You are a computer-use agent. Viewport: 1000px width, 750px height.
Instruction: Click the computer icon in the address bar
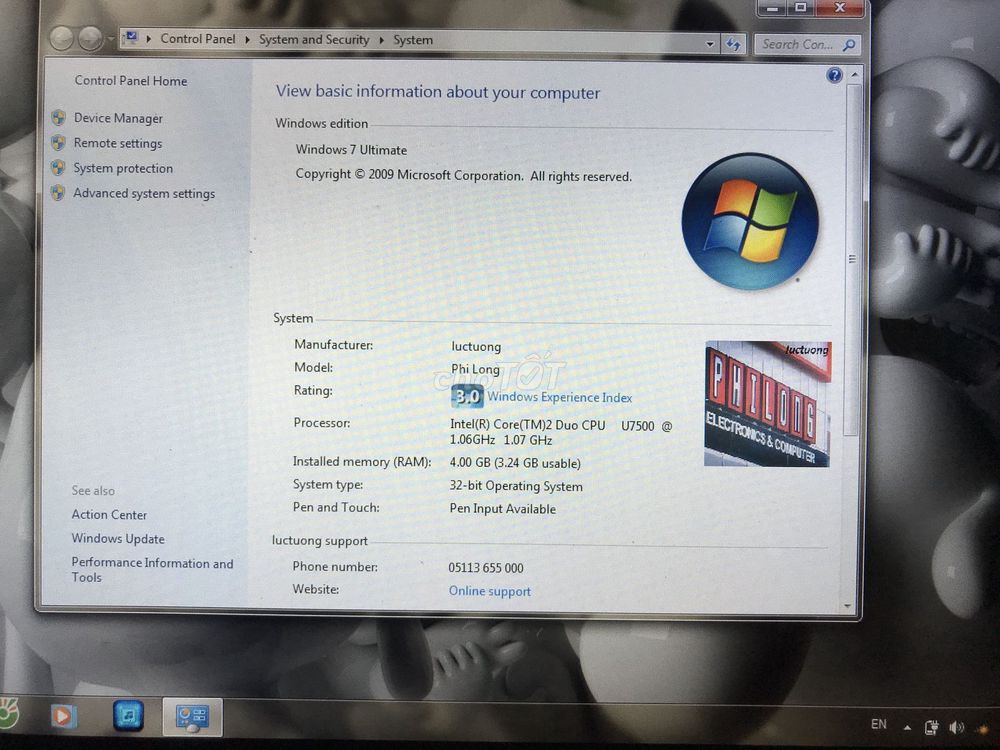[131, 38]
